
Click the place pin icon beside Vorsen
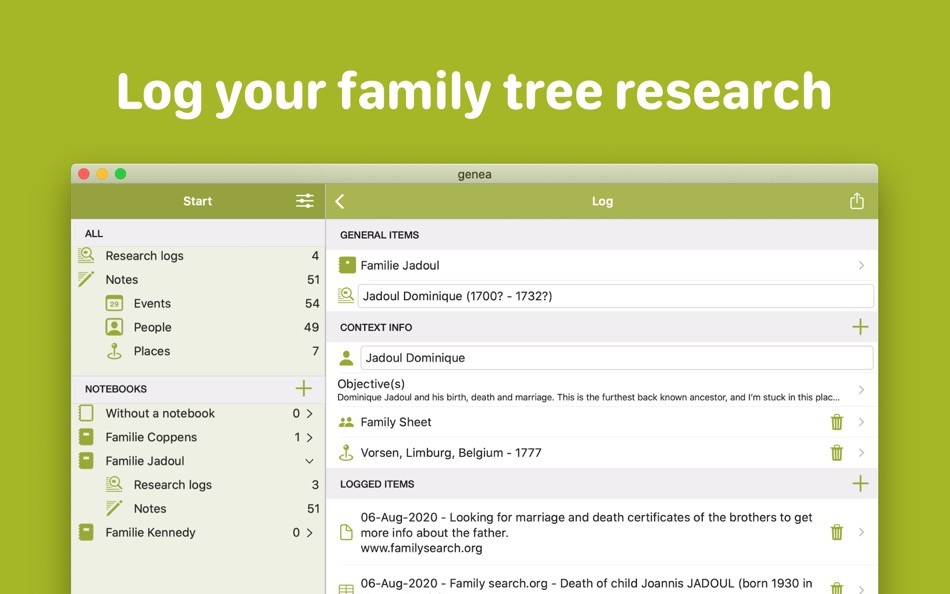click(x=346, y=453)
